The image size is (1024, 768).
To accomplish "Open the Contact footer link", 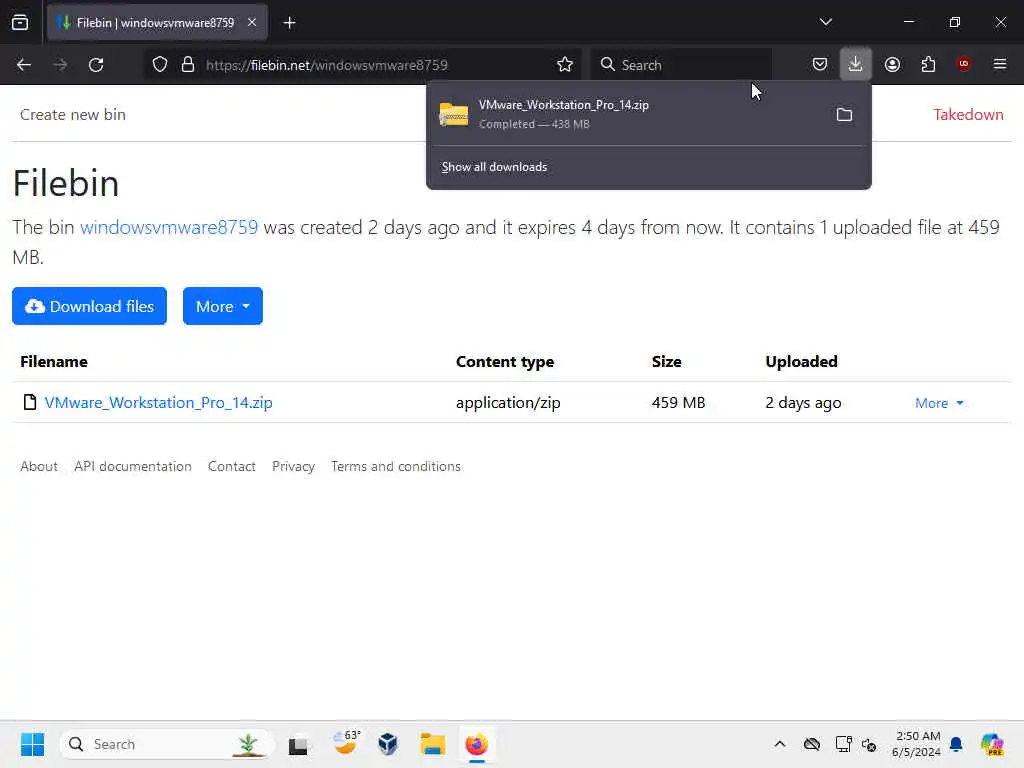I will coord(231,466).
